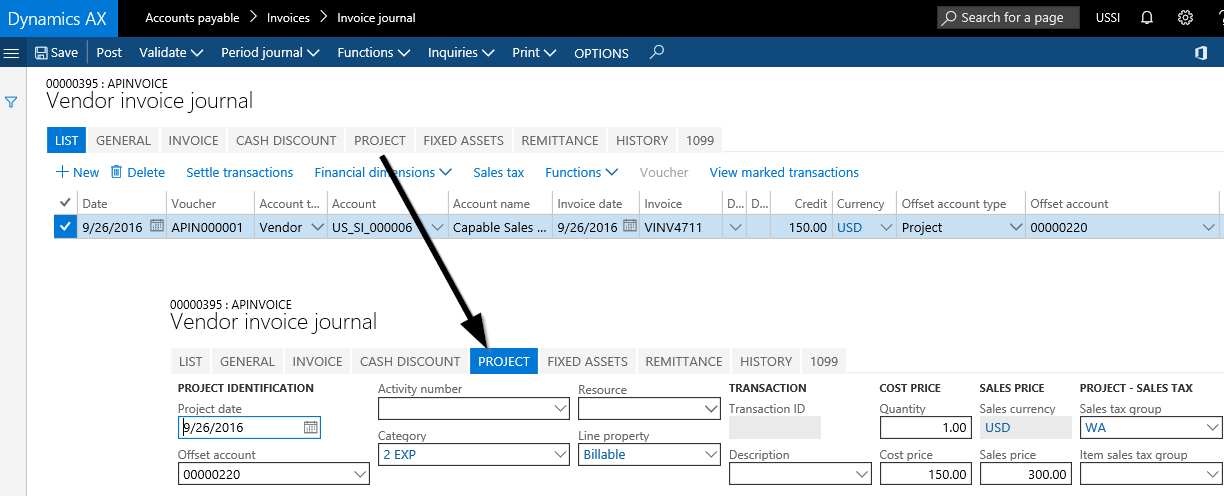Click the Post button
This screenshot has width=1224, height=496.
point(109,53)
